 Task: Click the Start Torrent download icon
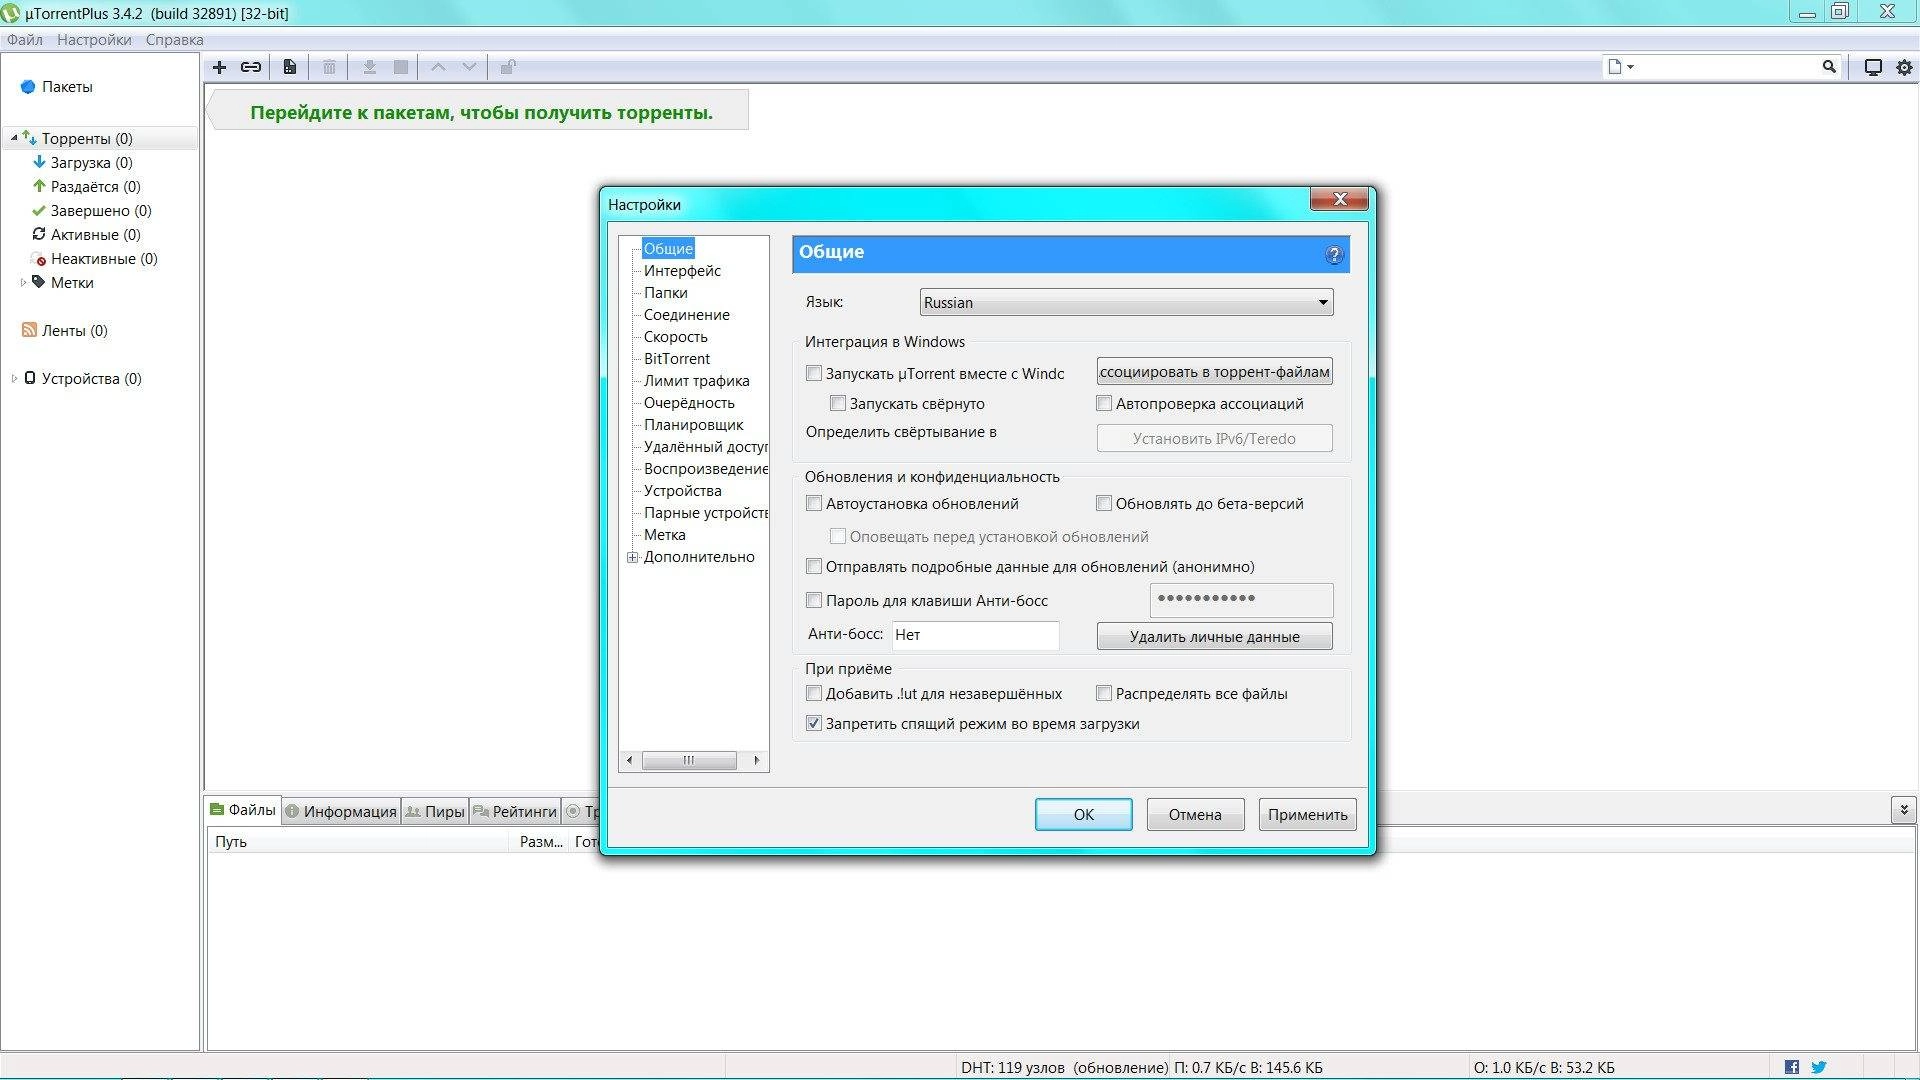click(x=369, y=67)
